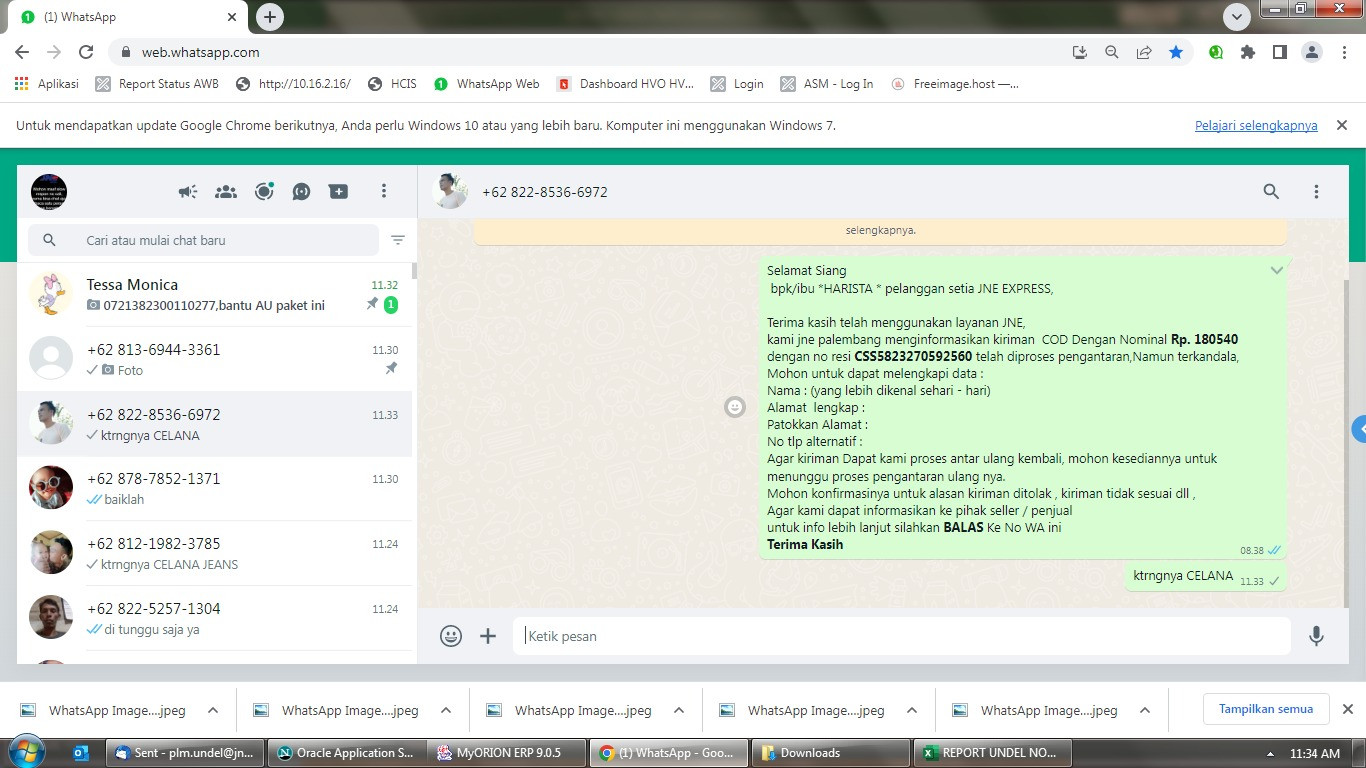Go back in the browser
Screen dimensions: 1366x768
tap(22, 52)
